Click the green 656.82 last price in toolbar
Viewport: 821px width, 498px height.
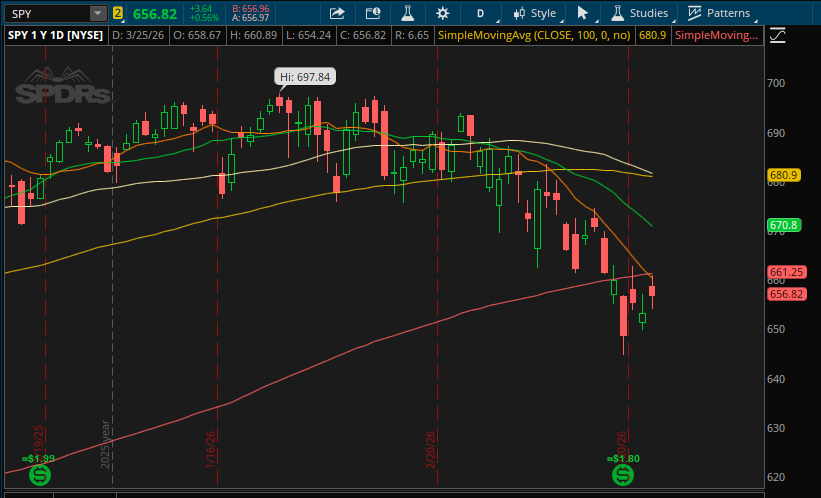click(155, 14)
